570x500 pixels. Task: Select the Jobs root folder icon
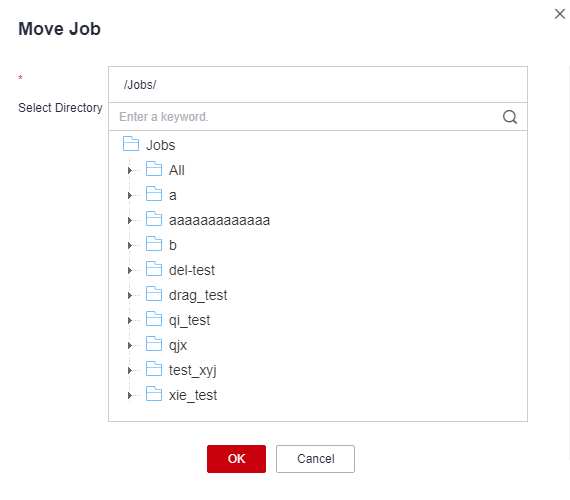(x=131, y=144)
